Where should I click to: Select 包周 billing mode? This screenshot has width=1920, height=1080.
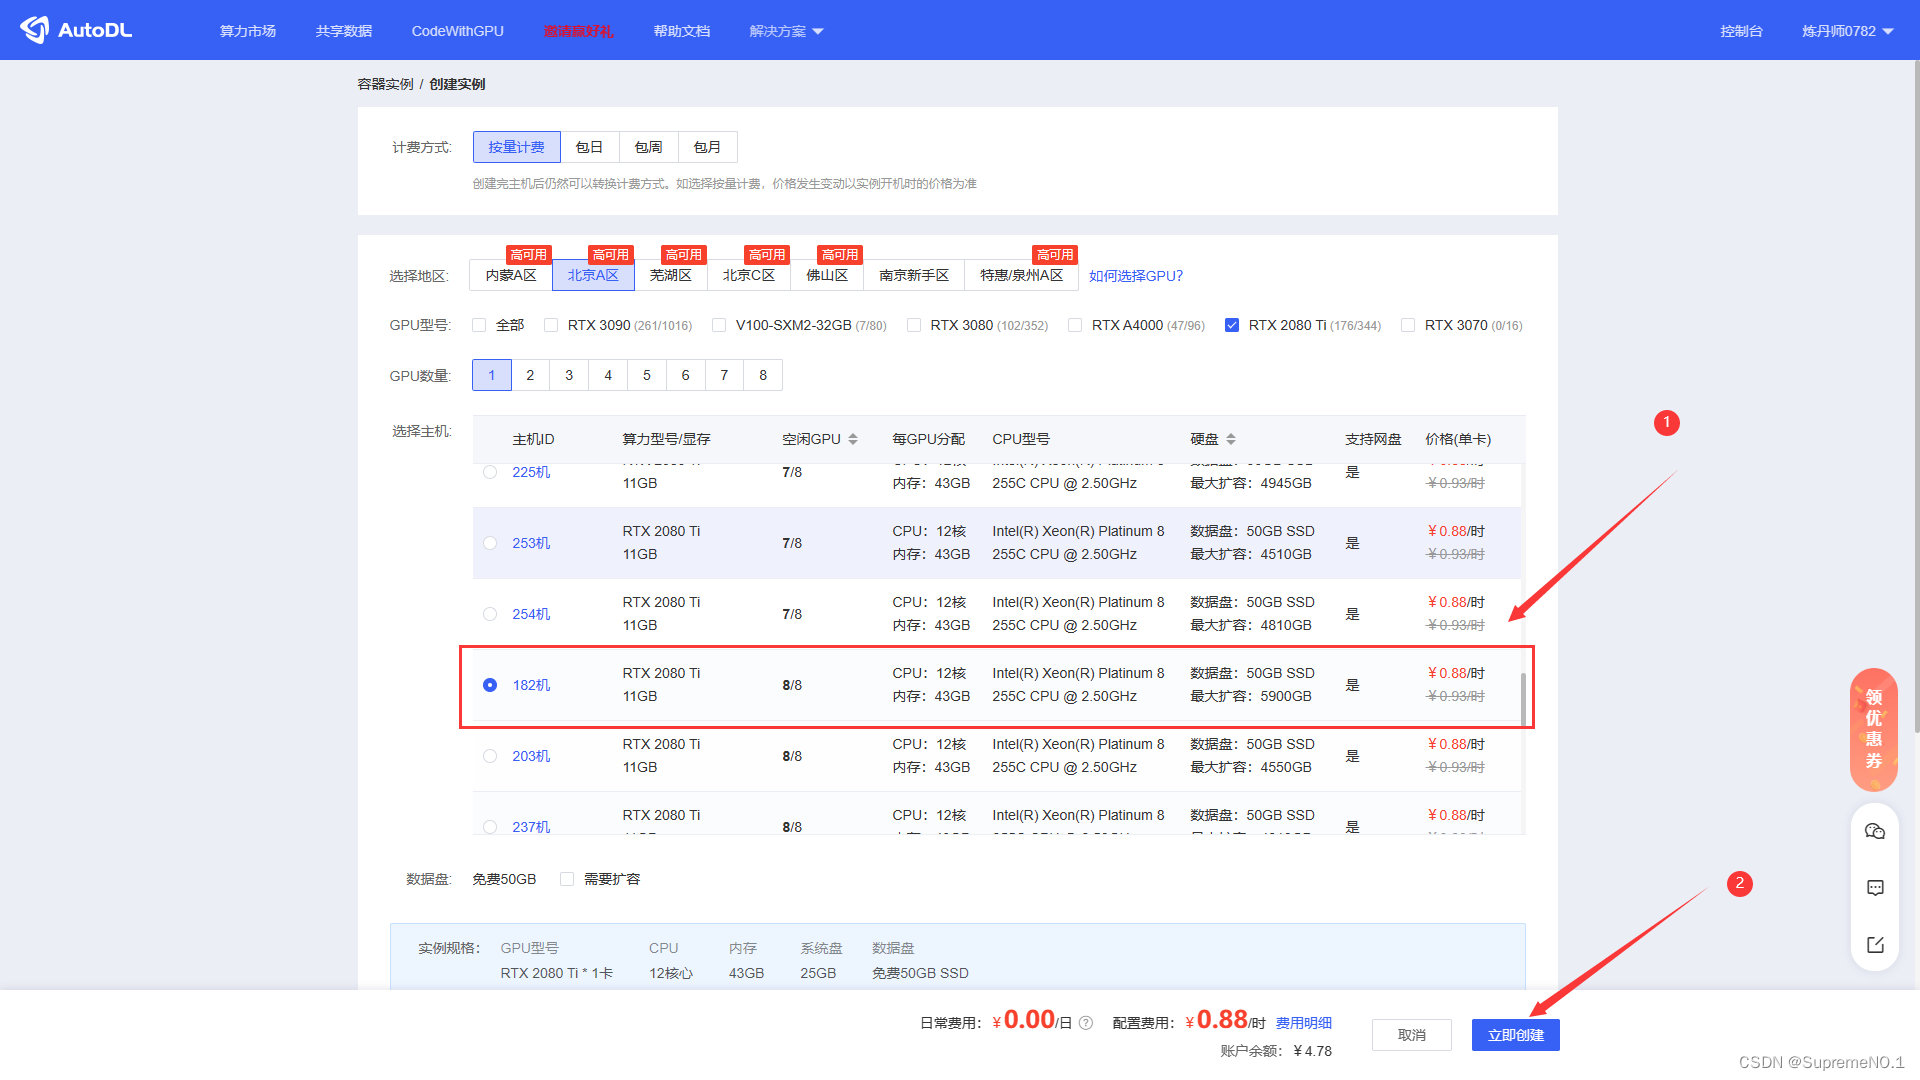649,147
